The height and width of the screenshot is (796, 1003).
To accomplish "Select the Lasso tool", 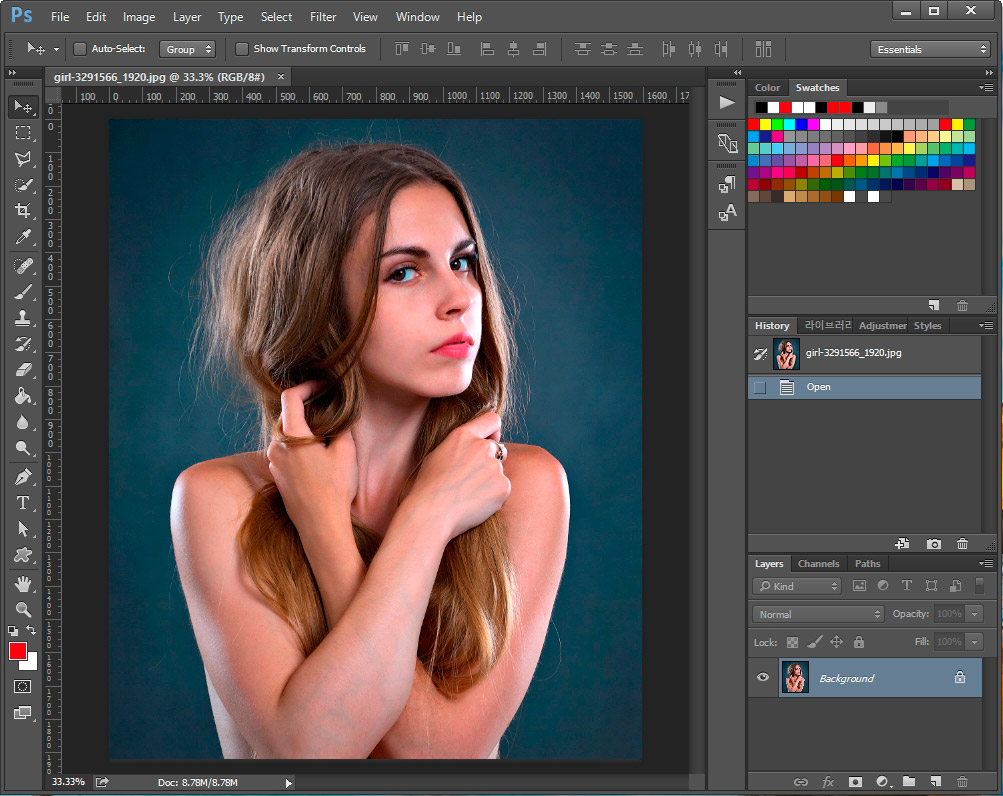I will (x=22, y=159).
